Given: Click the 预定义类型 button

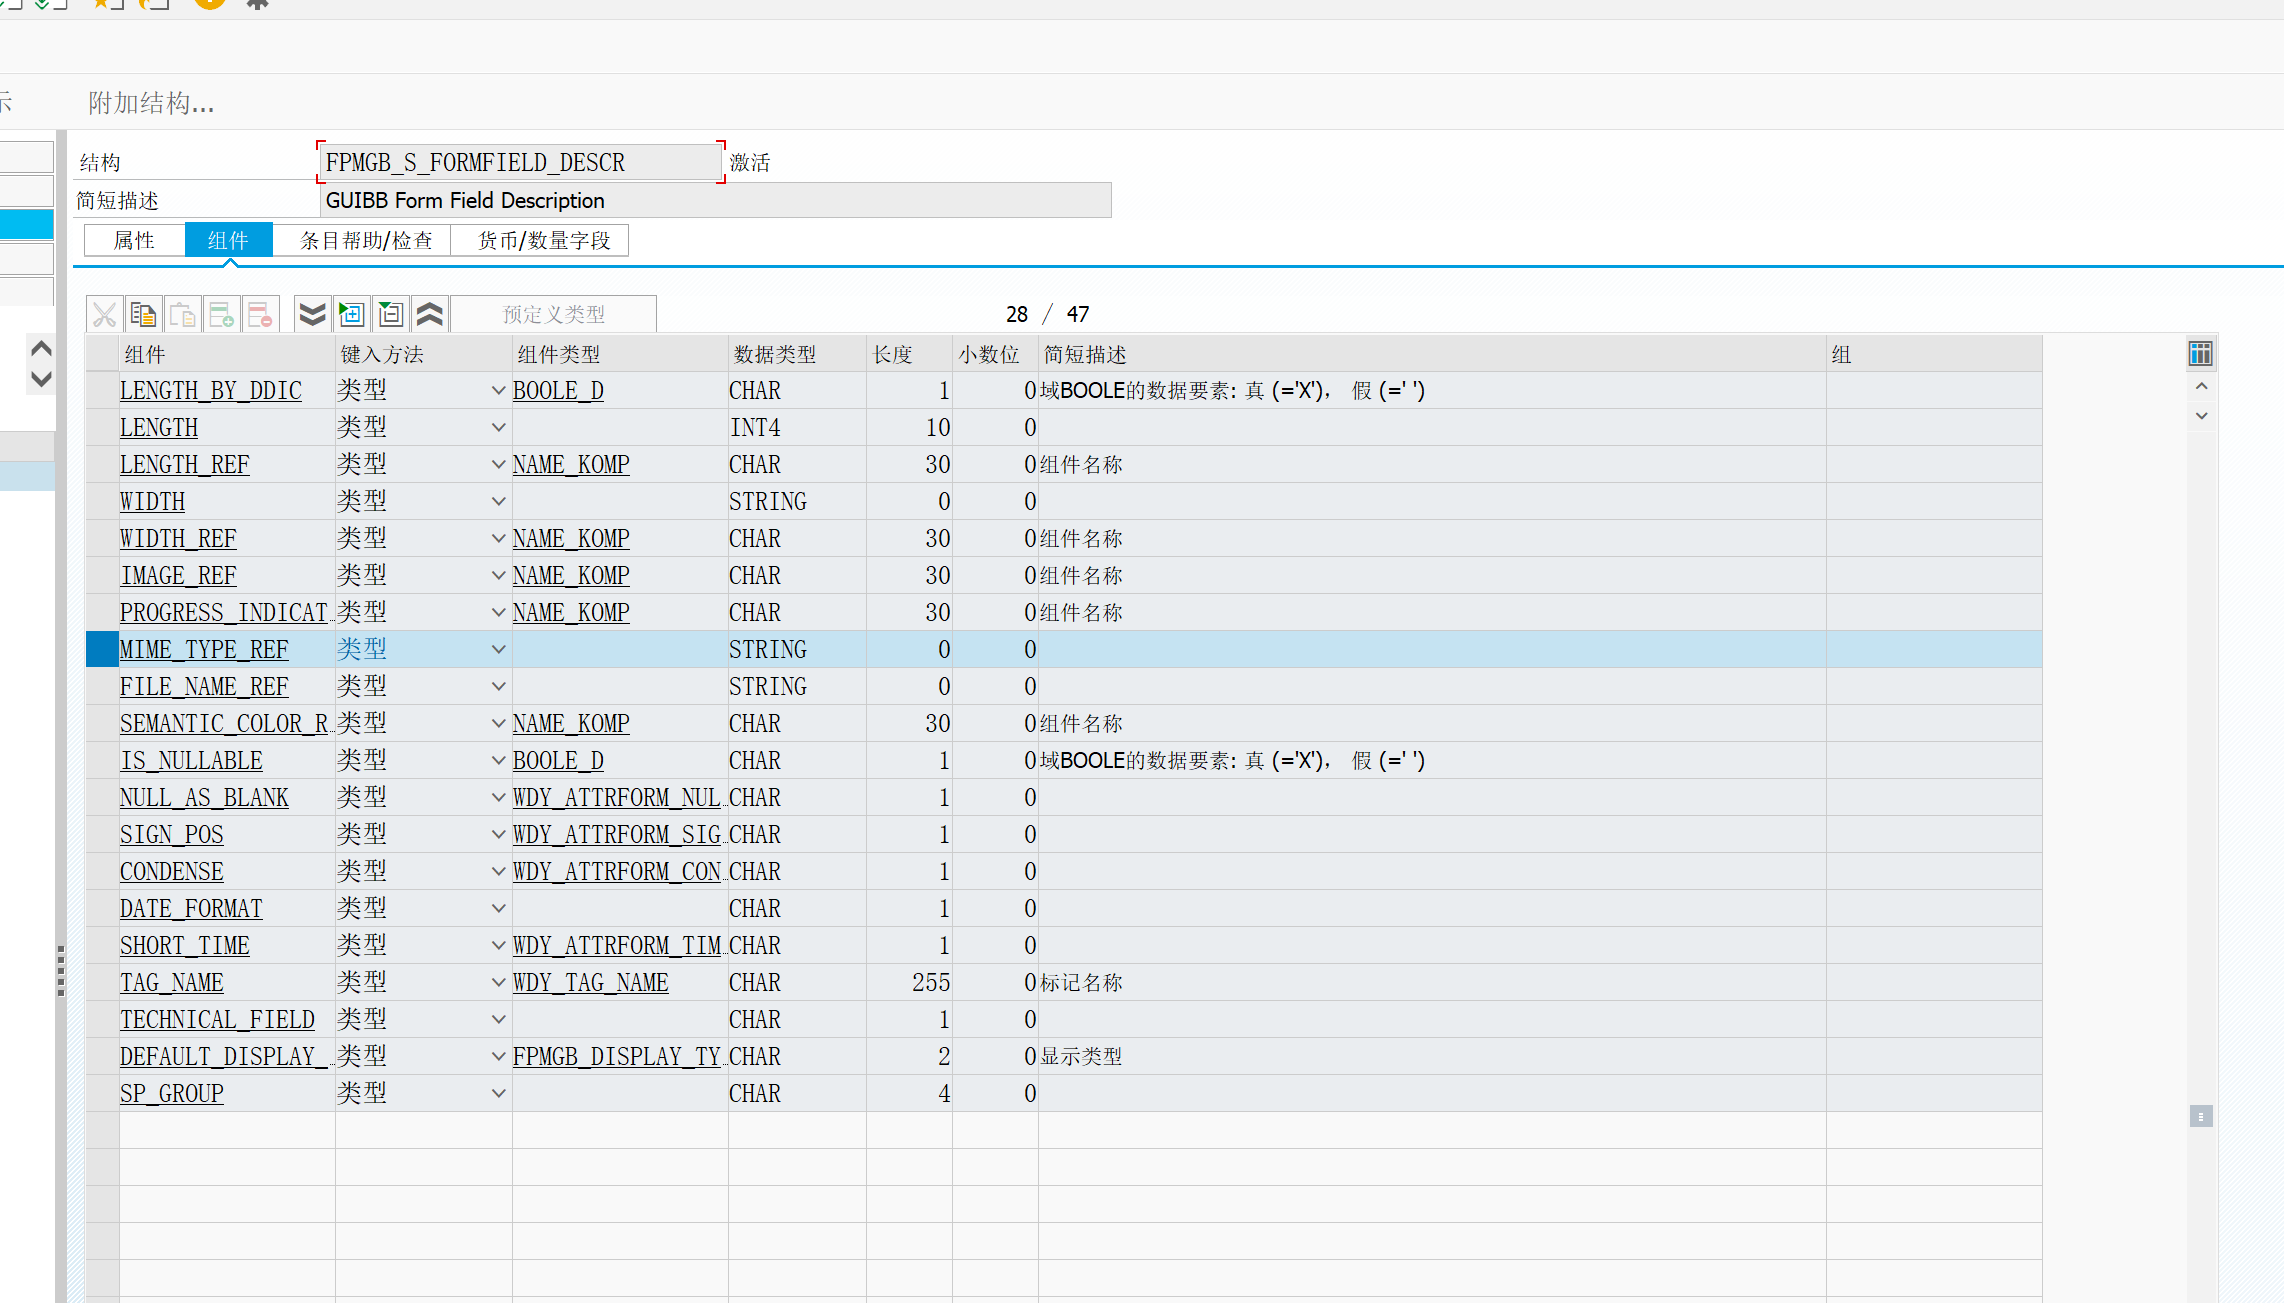Looking at the screenshot, I should [x=554, y=315].
